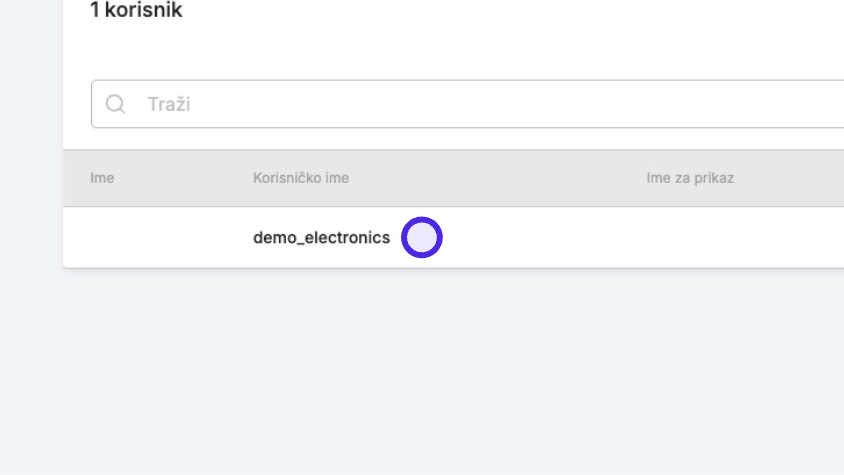This screenshot has width=844, height=475.
Task: Sort by the Ime za prikaz column
Action: [x=690, y=178]
